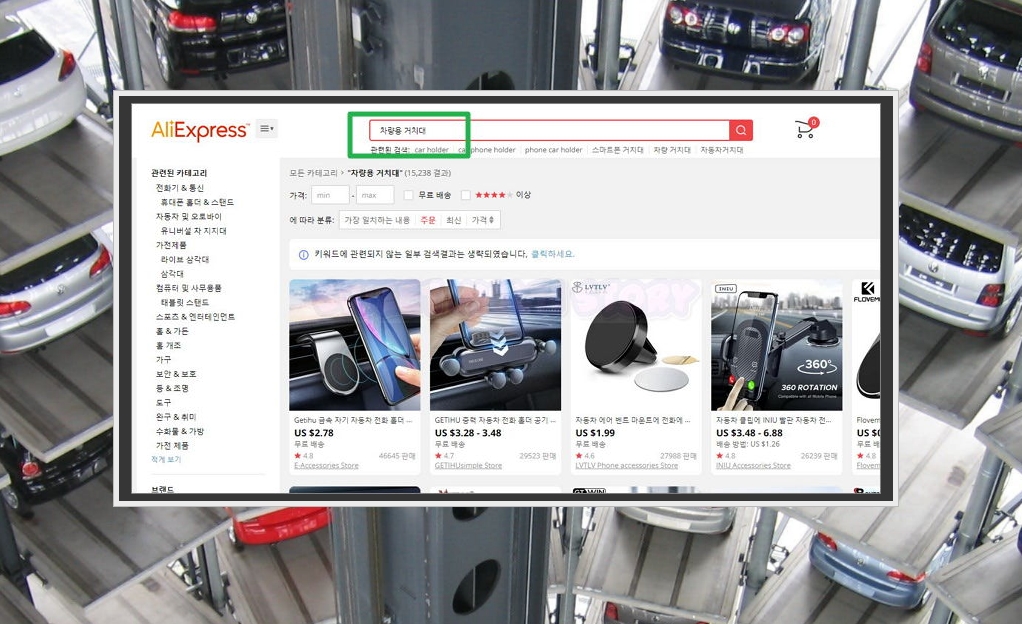Image resolution: width=1022 pixels, height=624 pixels.
Task: Open GETIHU gravity holder product image
Action: [x=495, y=345]
